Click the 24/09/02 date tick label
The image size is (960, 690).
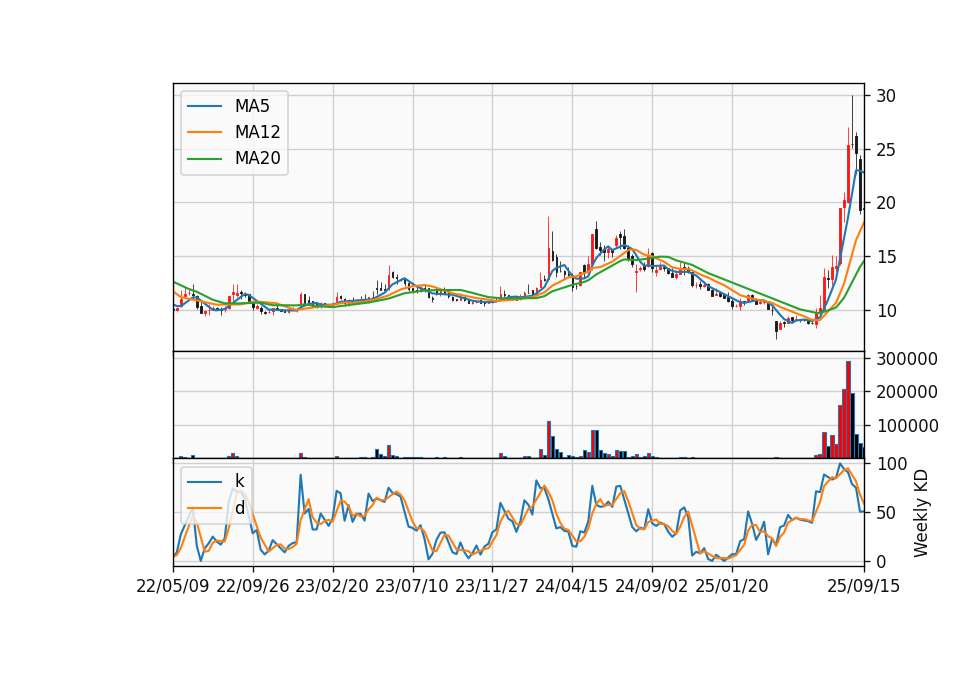pos(651,586)
